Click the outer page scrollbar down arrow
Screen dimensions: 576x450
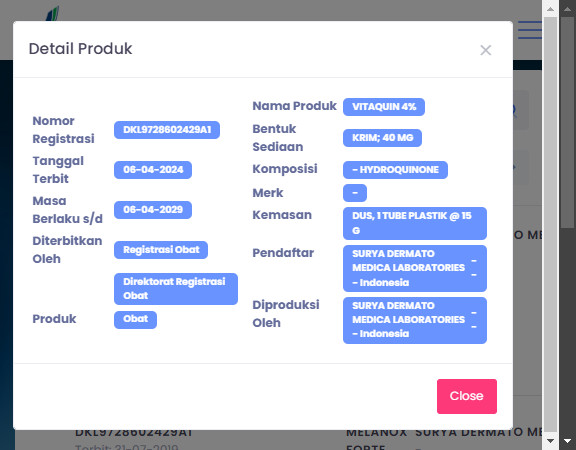click(x=568, y=440)
